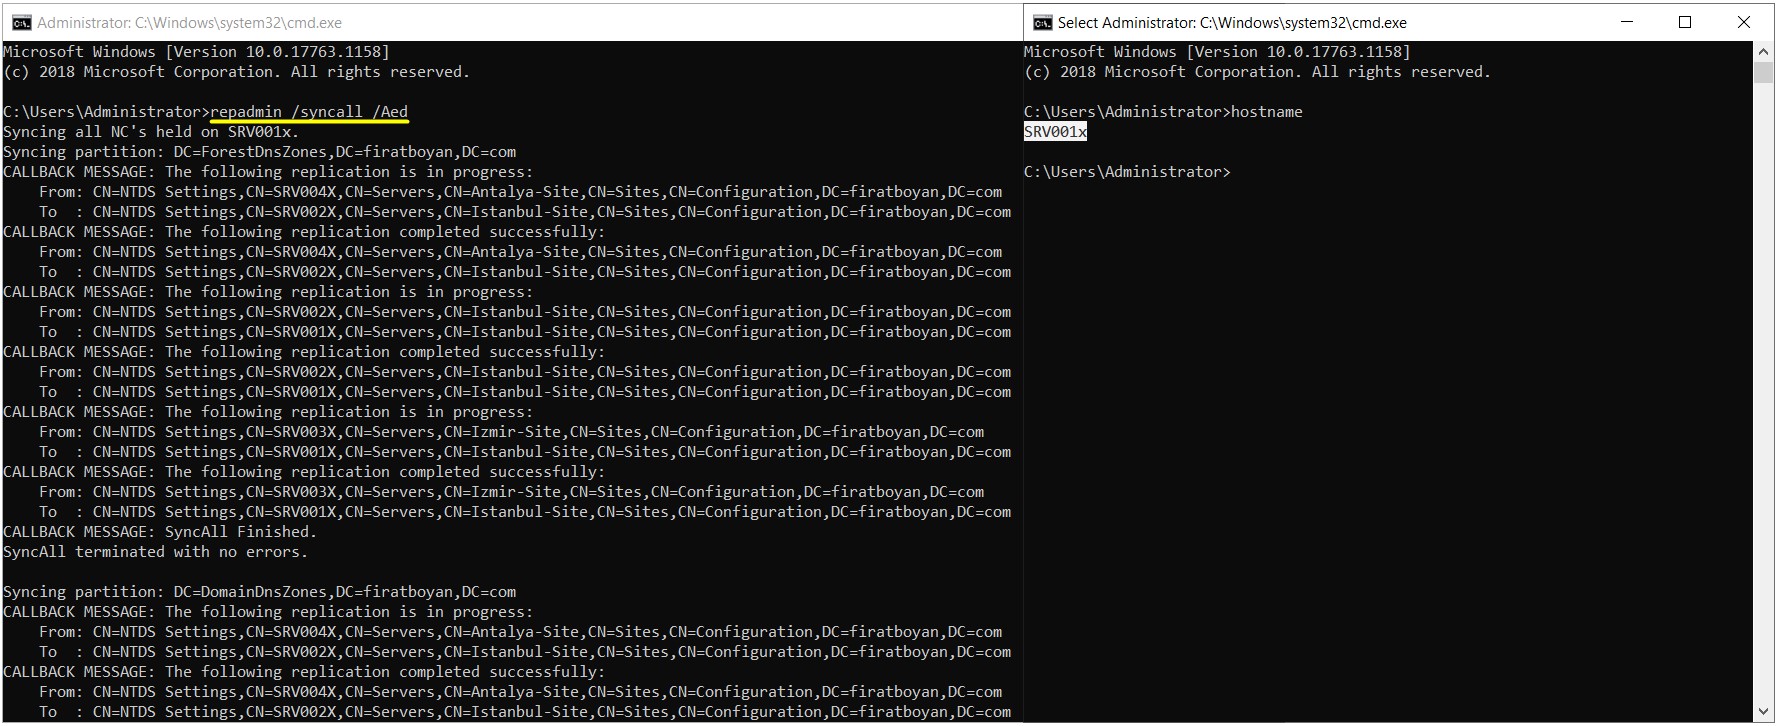1778x726 pixels.
Task: Click the scroll-down arrow in the right cmd window
Action: coord(1763,712)
